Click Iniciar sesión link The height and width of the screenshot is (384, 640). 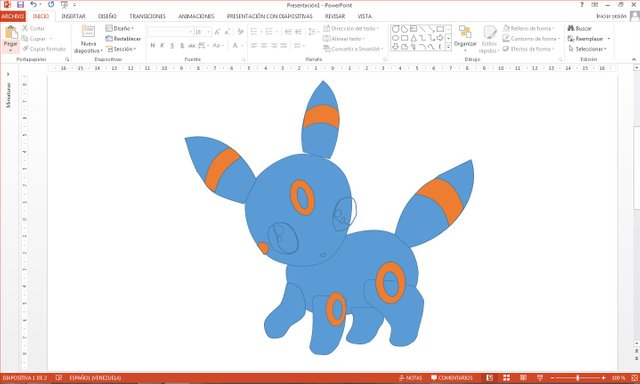pos(611,16)
